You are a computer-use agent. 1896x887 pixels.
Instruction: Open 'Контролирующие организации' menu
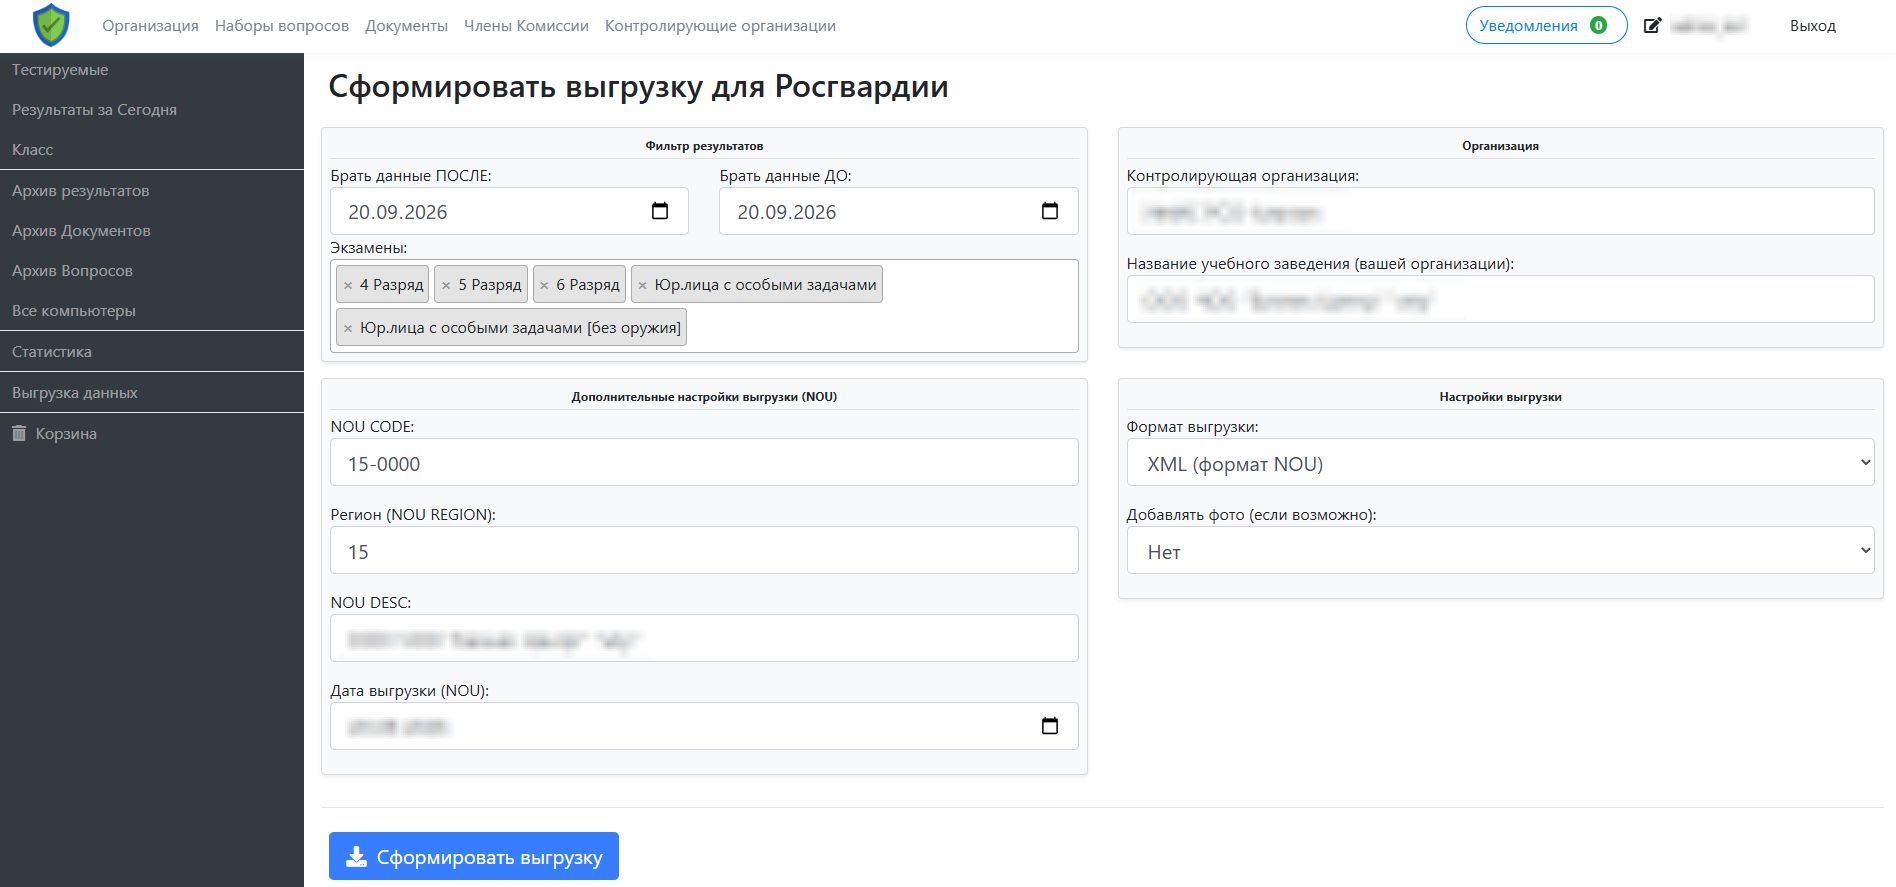pos(720,26)
